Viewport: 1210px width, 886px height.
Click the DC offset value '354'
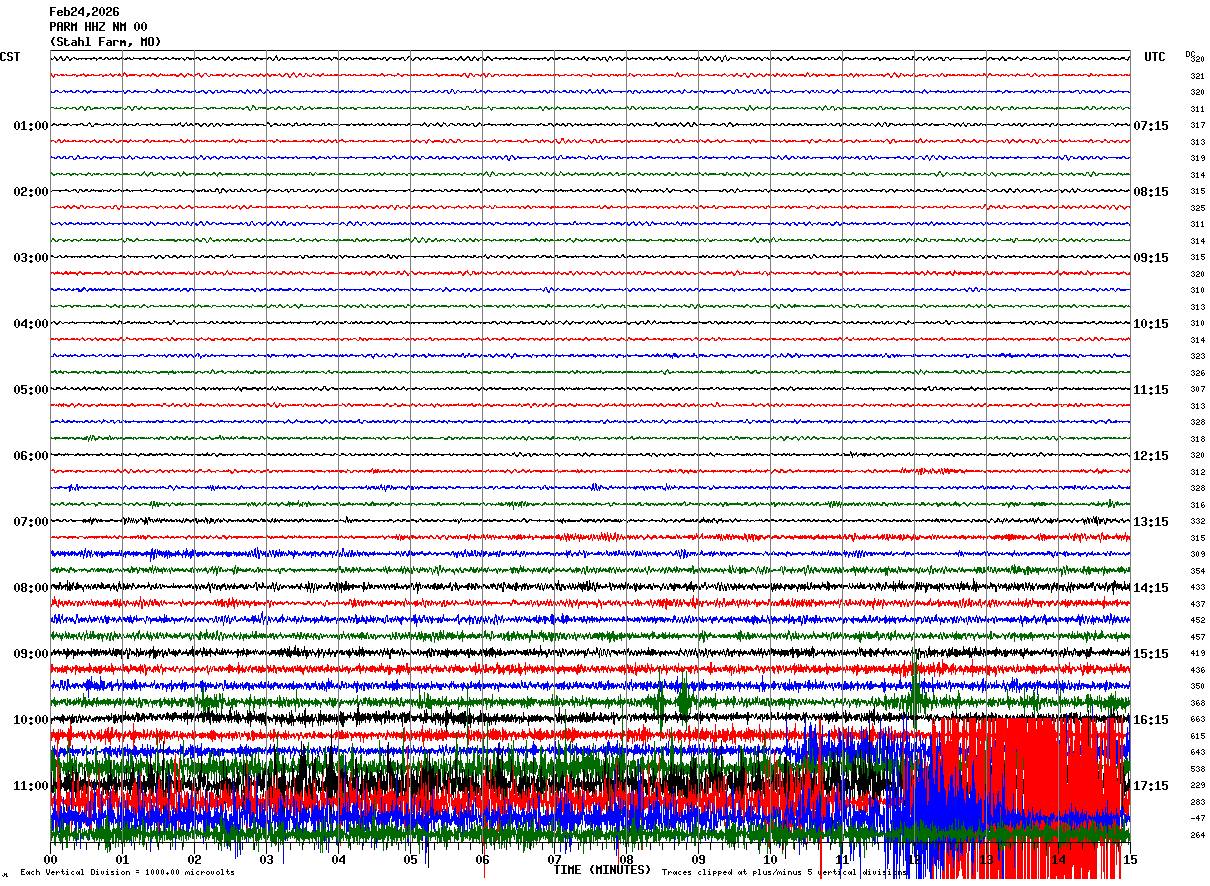point(1197,571)
